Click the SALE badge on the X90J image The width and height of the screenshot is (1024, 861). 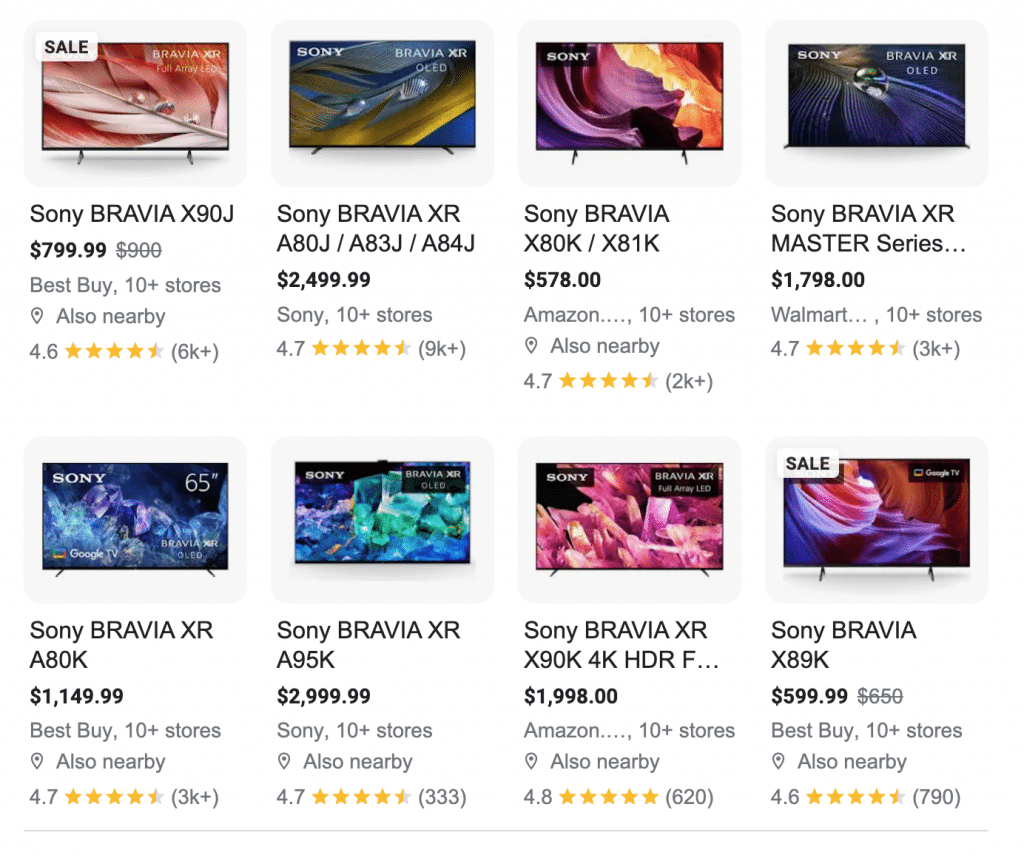coord(67,47)
